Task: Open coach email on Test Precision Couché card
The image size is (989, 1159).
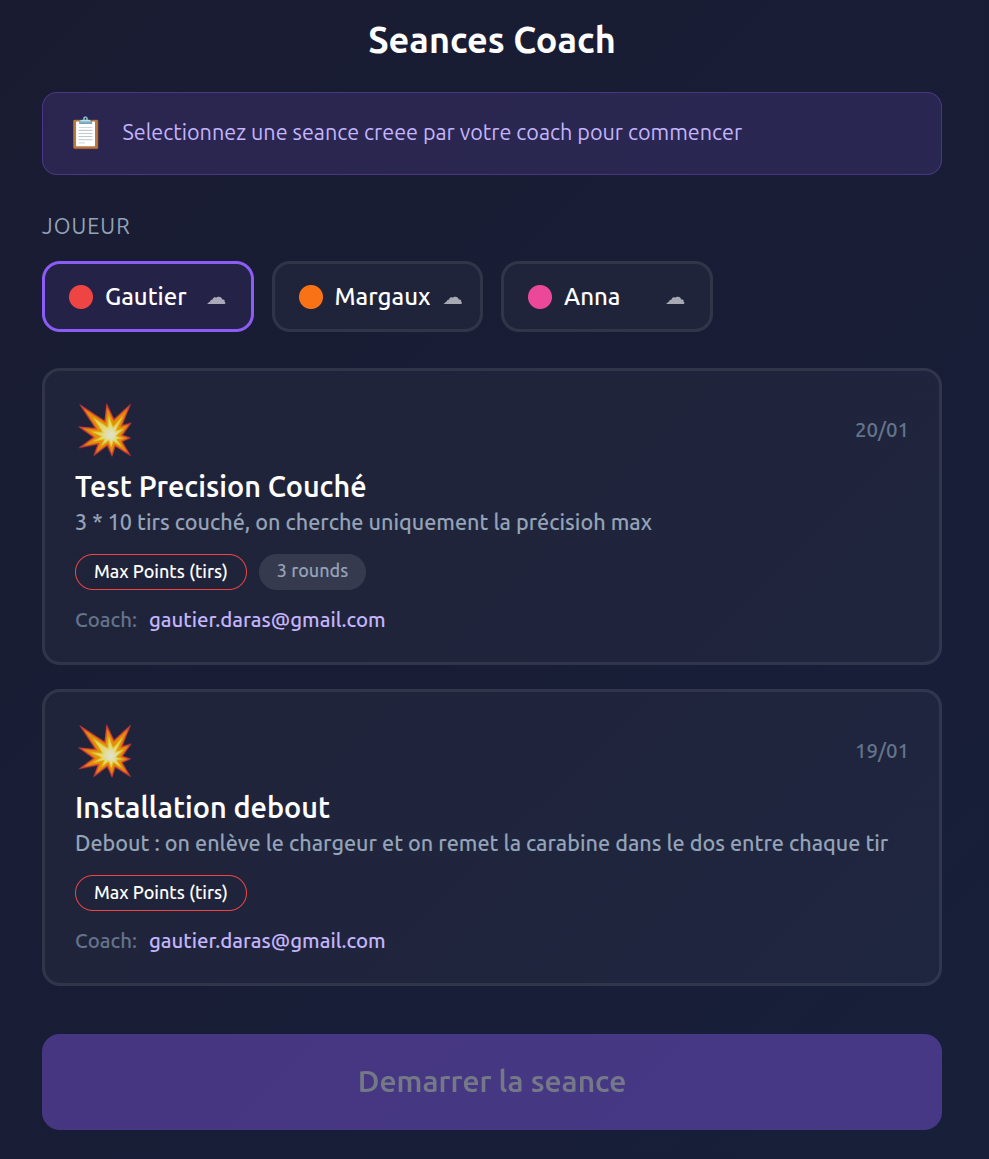Action: [x=267, y=620]
